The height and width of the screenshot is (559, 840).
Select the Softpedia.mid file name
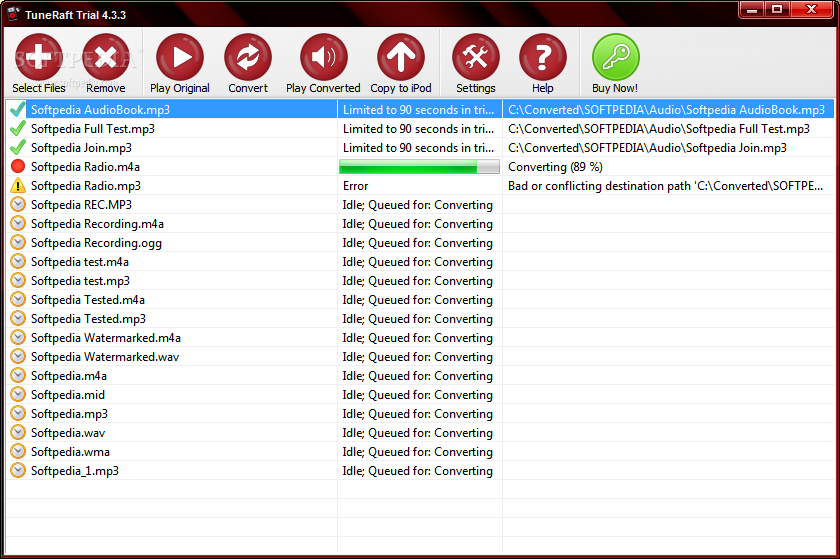[68, 395]
